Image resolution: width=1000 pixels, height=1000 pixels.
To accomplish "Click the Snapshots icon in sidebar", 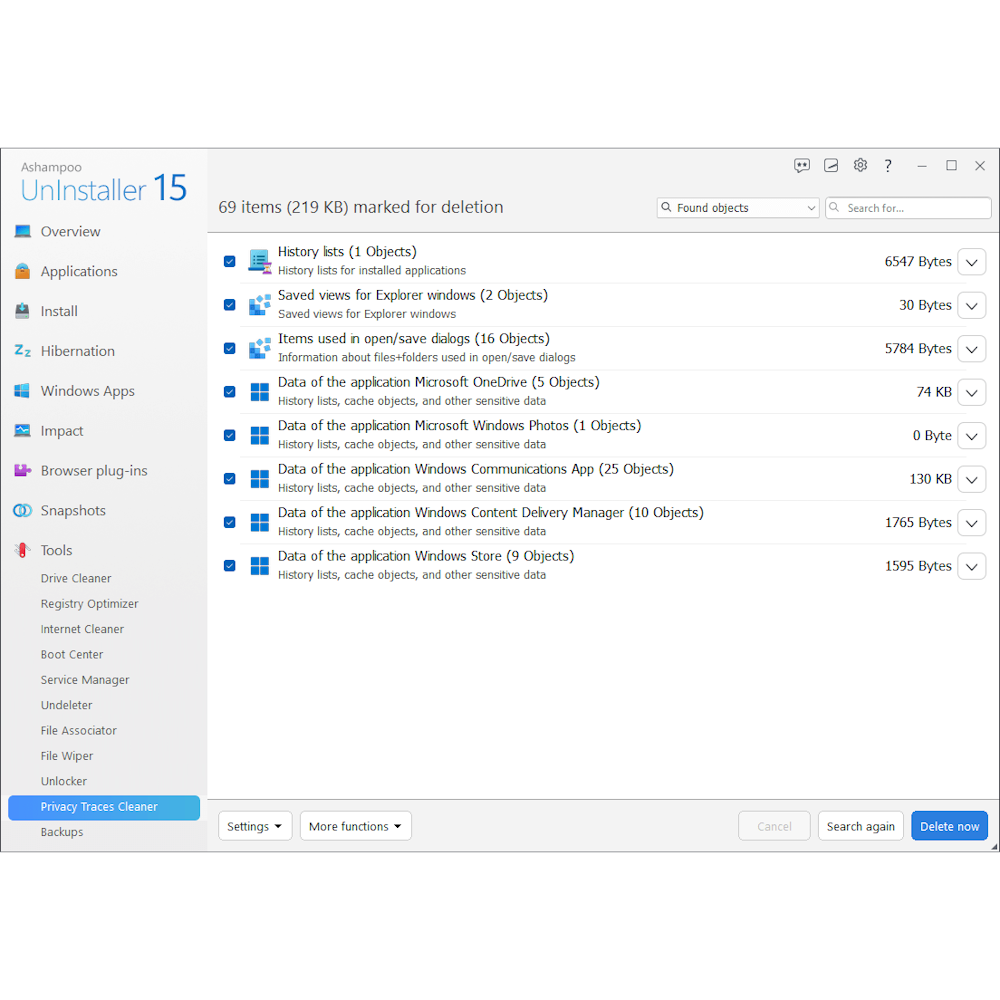I will 22,510.
